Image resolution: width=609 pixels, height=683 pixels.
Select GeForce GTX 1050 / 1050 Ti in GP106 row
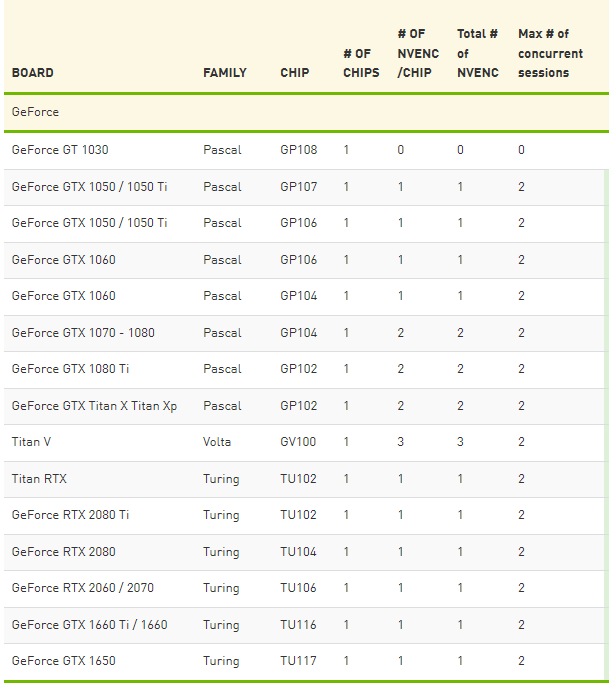click(89, 223)
